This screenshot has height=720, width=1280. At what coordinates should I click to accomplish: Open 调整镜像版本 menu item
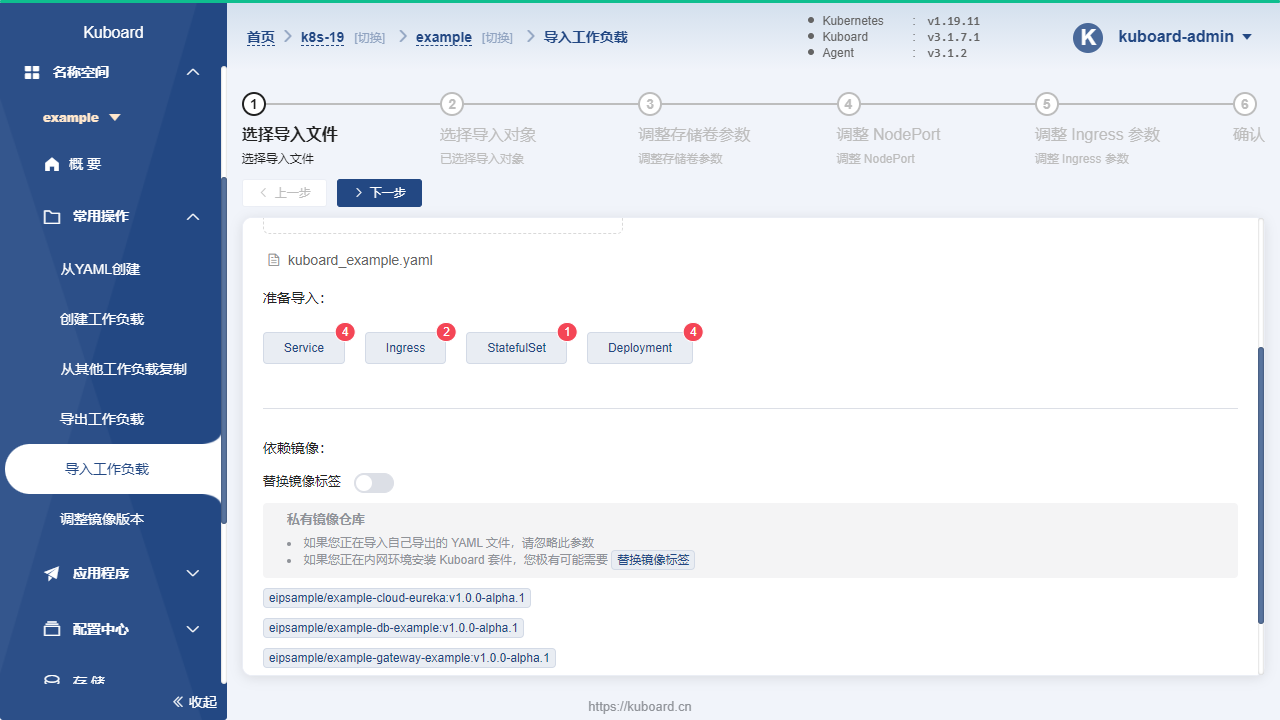(102, 519)
